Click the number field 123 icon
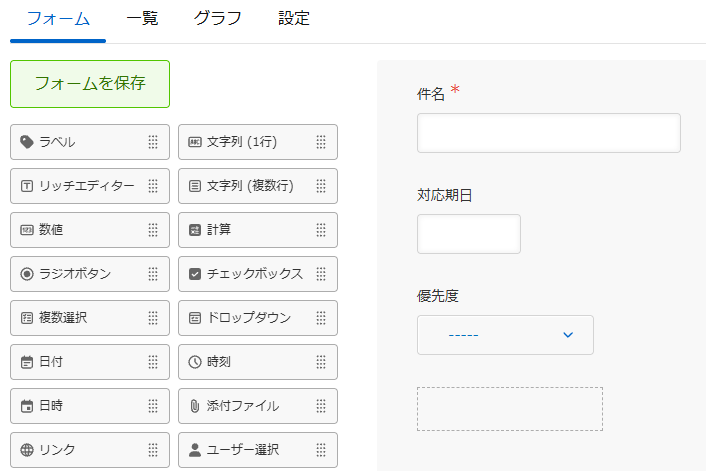706x471 pixels. (x=27, y=230)
